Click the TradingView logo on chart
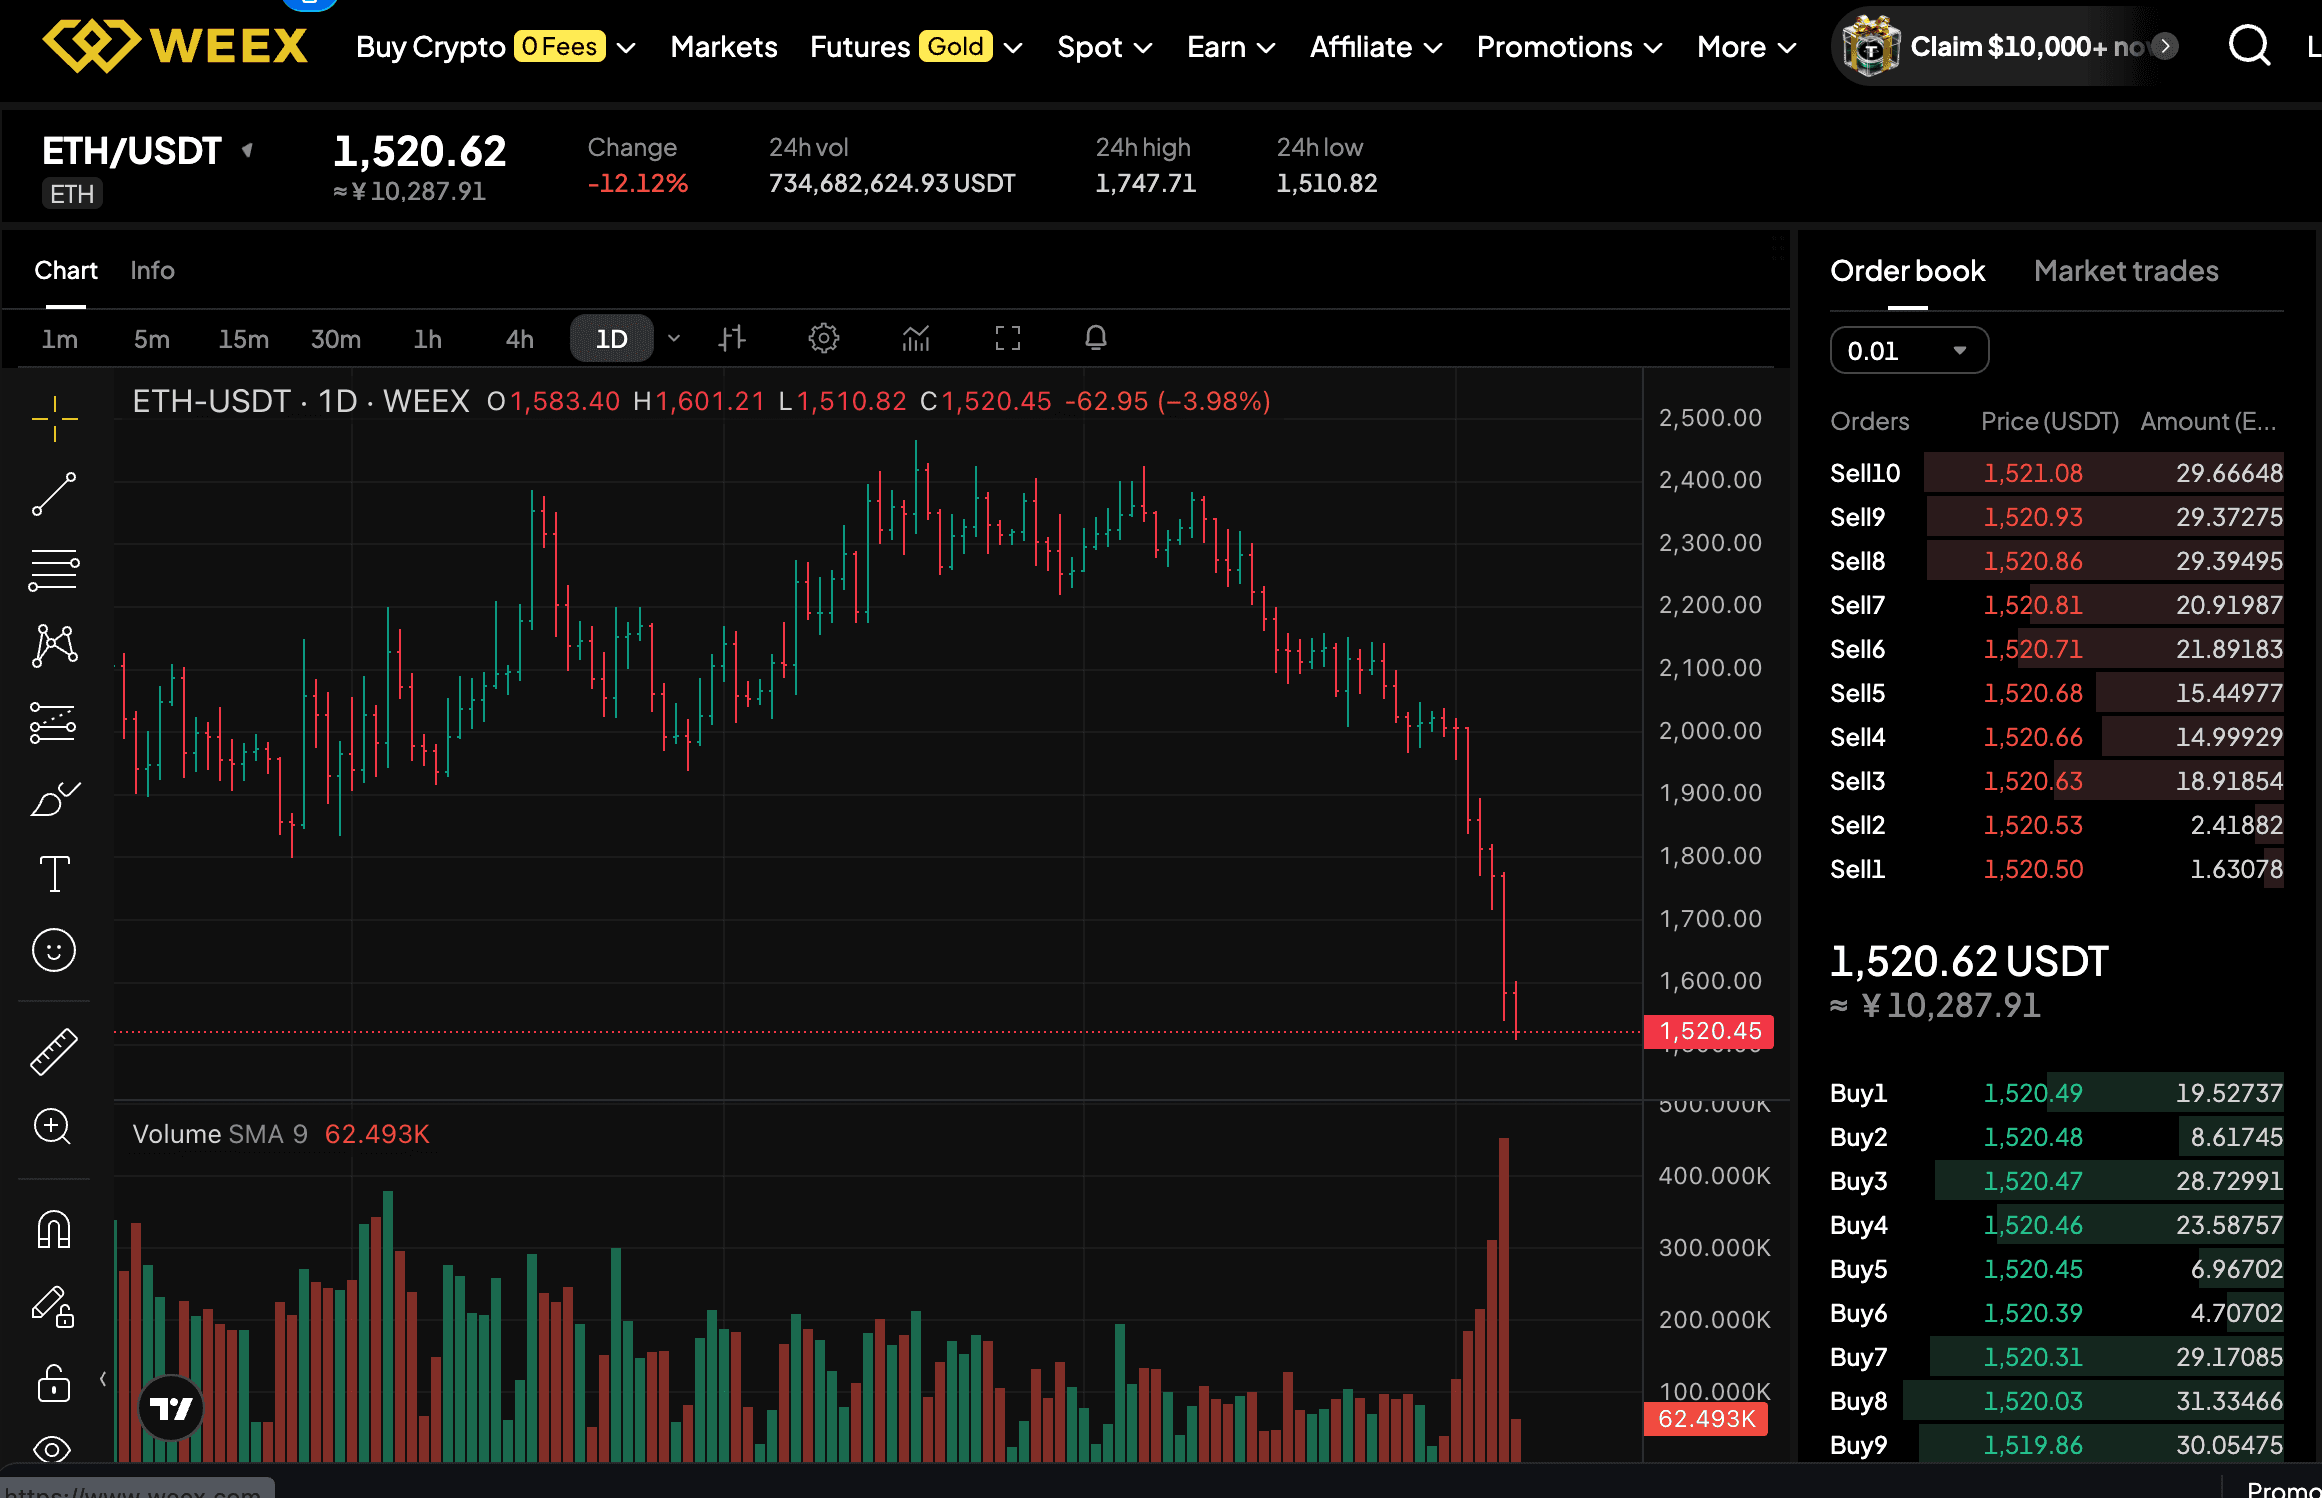2322x1498 pixels. 171,1408
